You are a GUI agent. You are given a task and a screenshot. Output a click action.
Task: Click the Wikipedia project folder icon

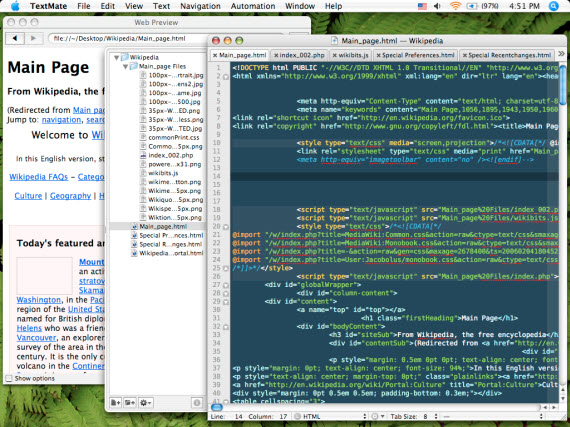point(125,57)
